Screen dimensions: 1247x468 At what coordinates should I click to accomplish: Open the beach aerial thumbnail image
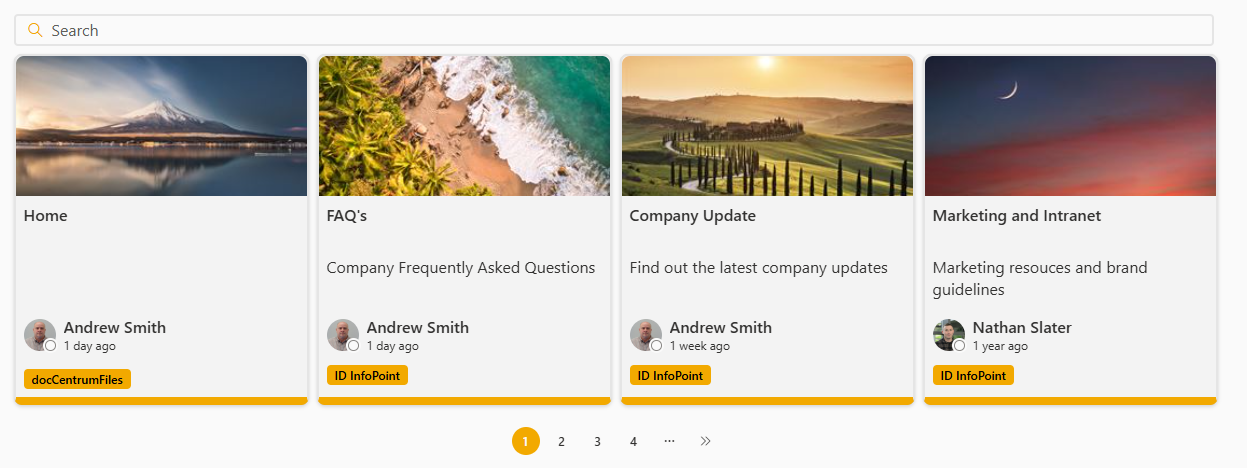[464, 126]
